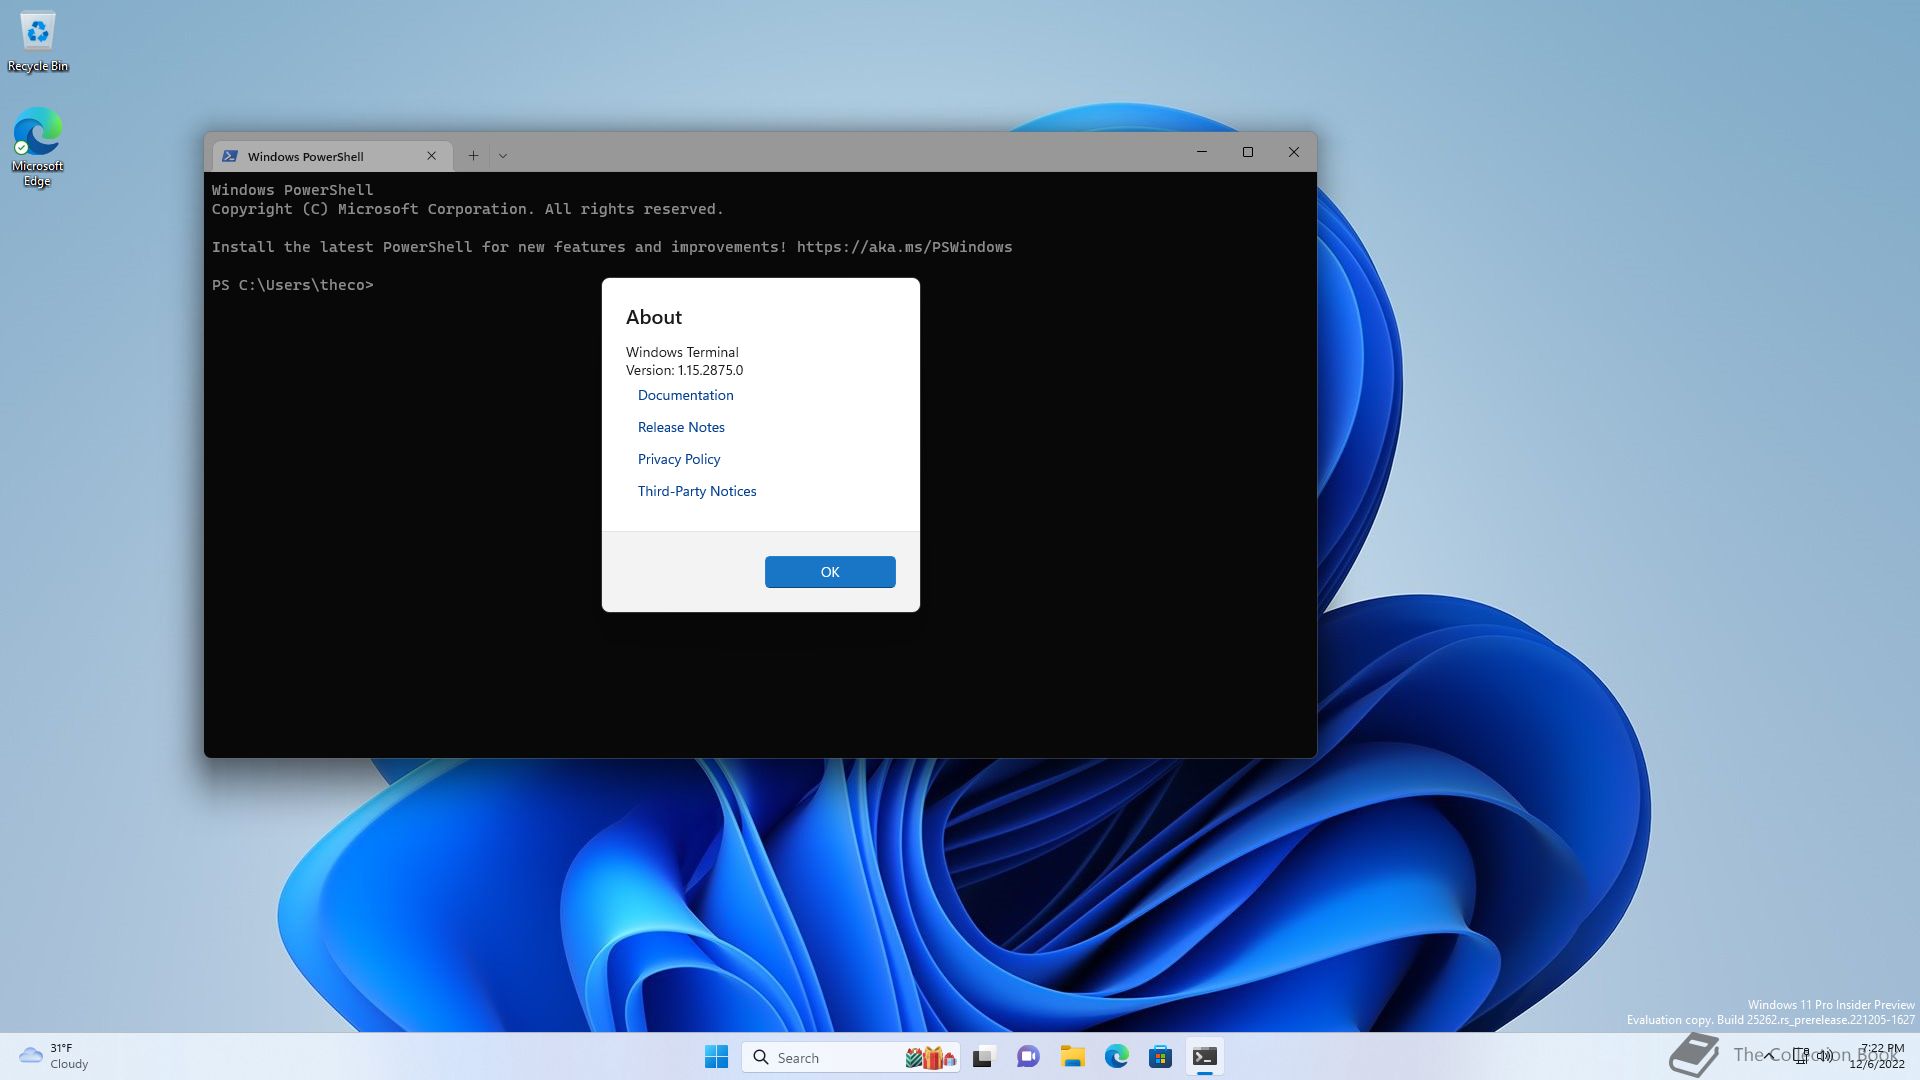Open the Documentation link
The image size is (1920, 1080).
[685, 395]
